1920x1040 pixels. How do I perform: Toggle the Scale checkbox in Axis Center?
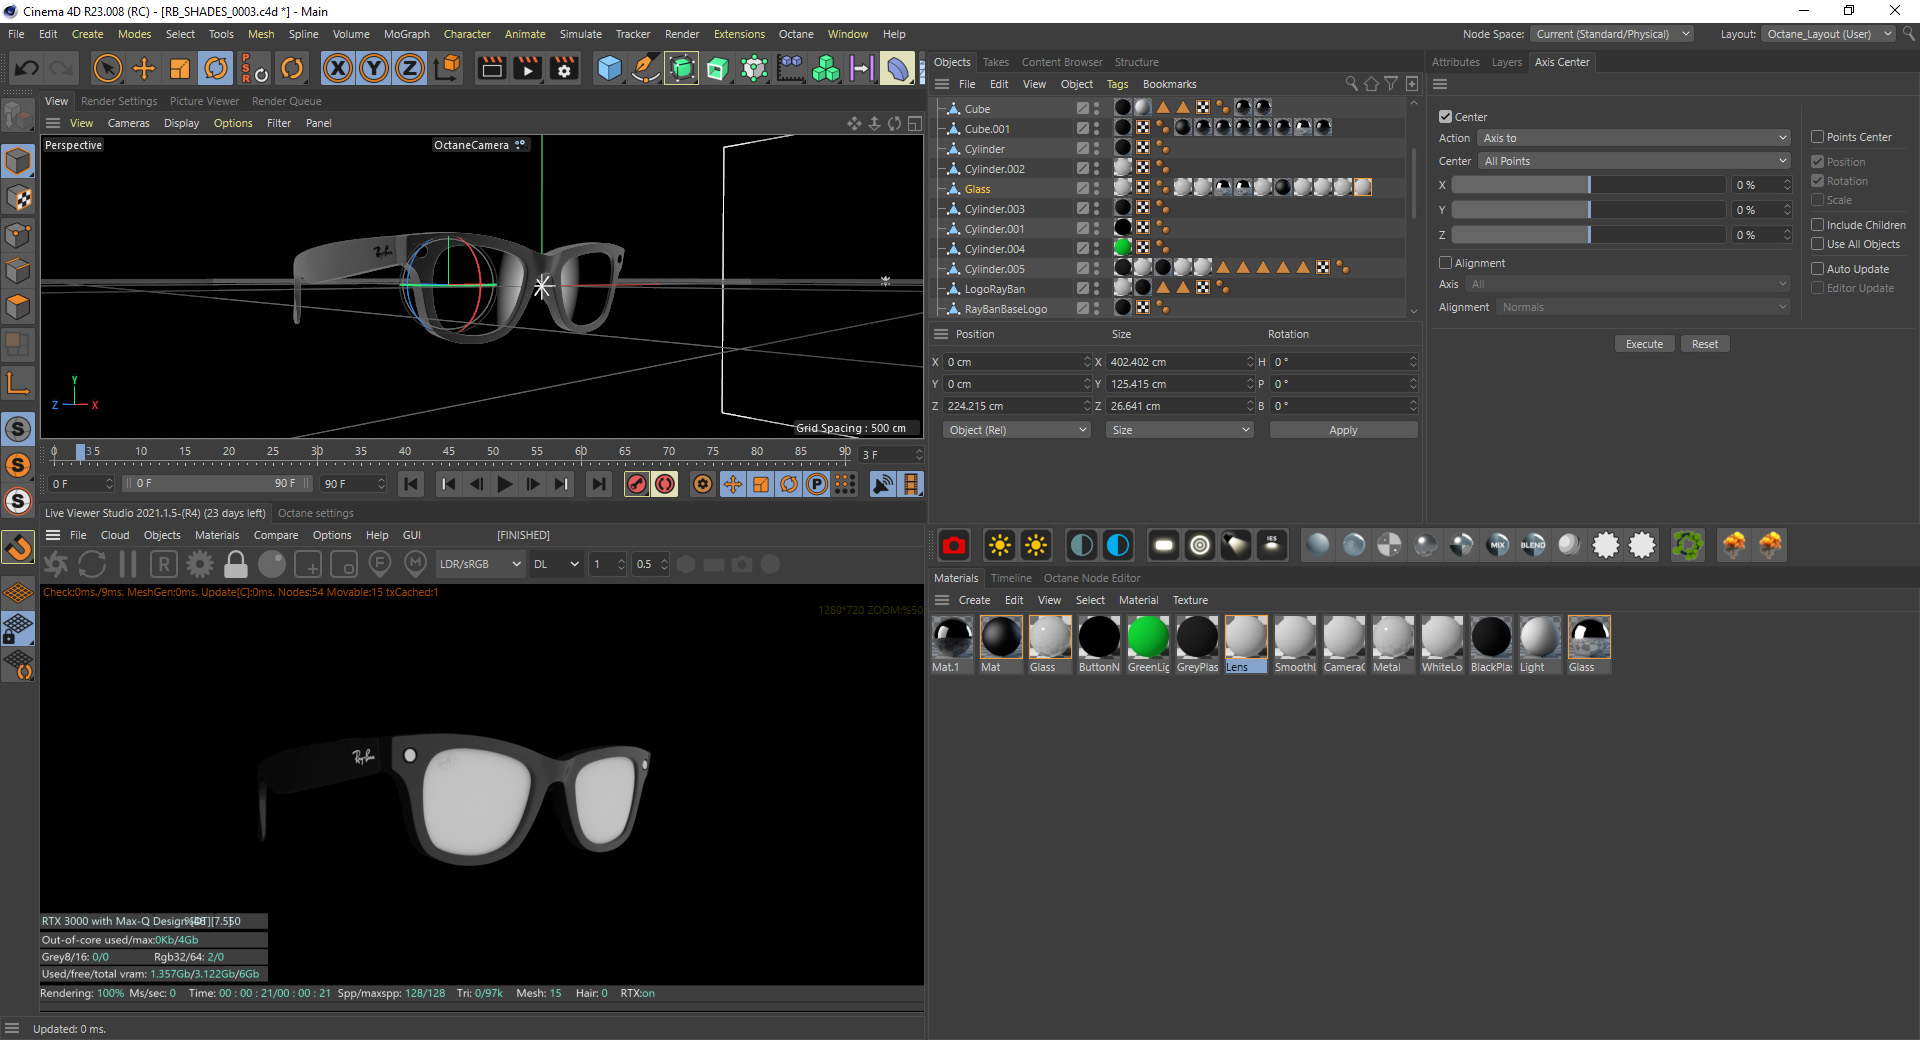click(1817, 200)
